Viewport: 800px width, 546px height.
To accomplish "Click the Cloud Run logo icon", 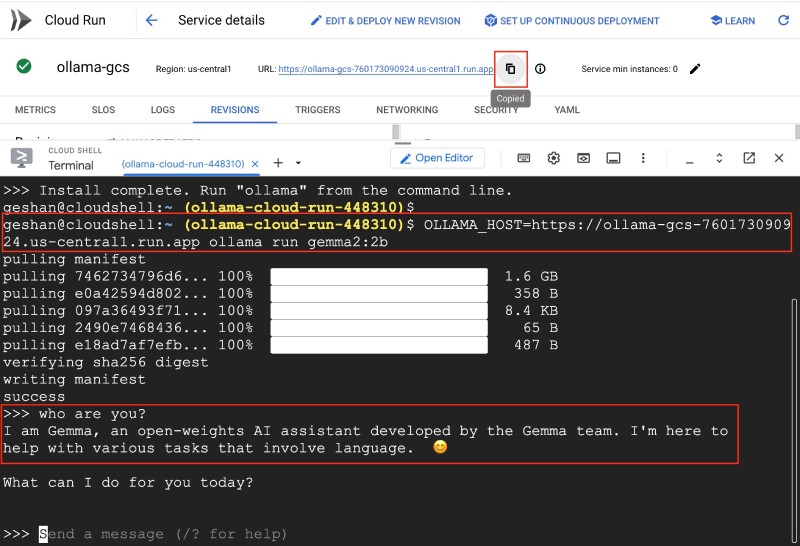I will 21,20.
